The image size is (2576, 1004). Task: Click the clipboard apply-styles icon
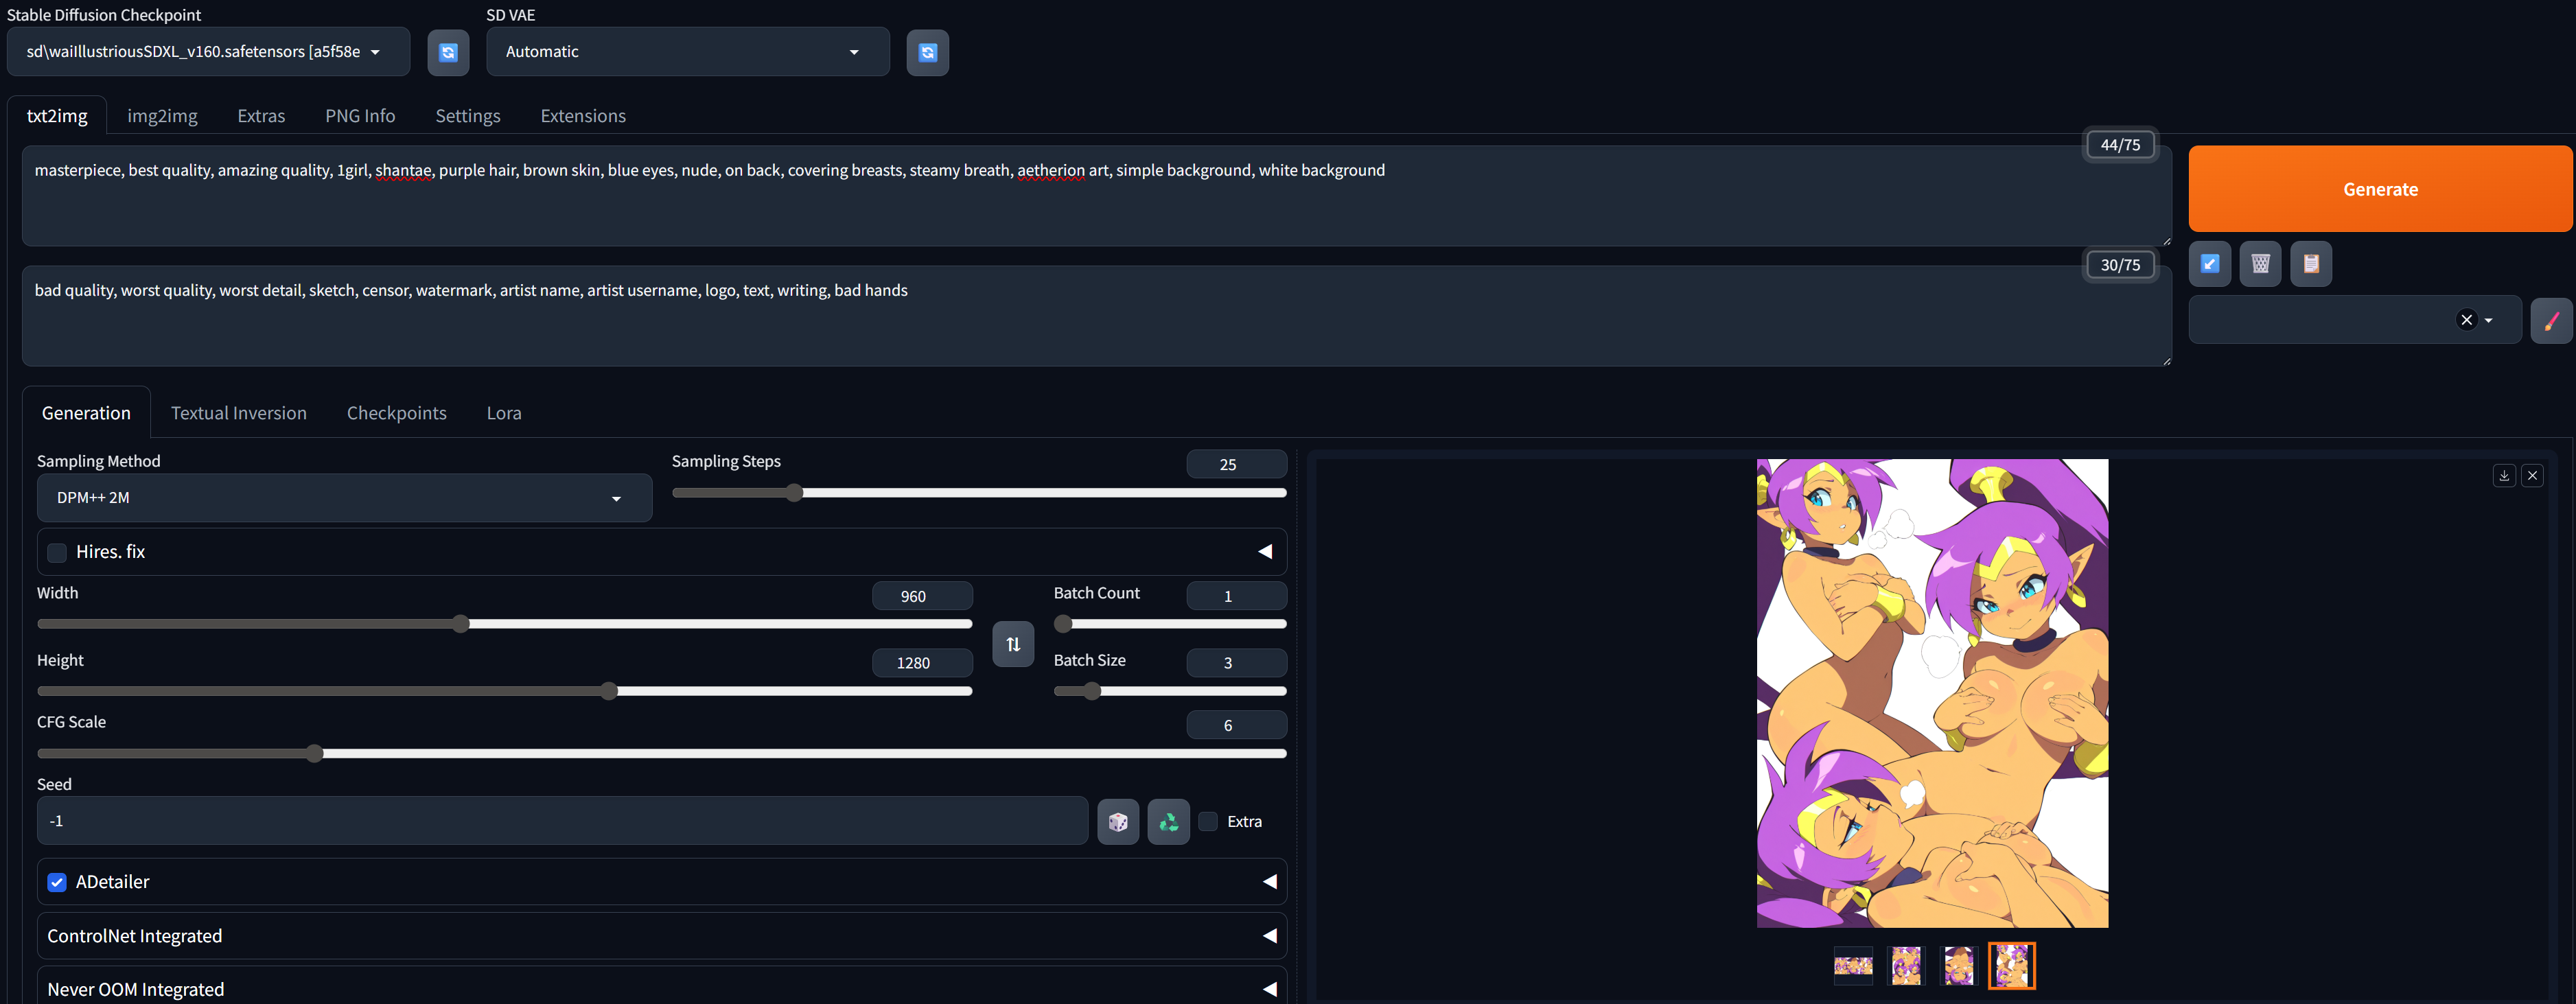pos(2310,264)
